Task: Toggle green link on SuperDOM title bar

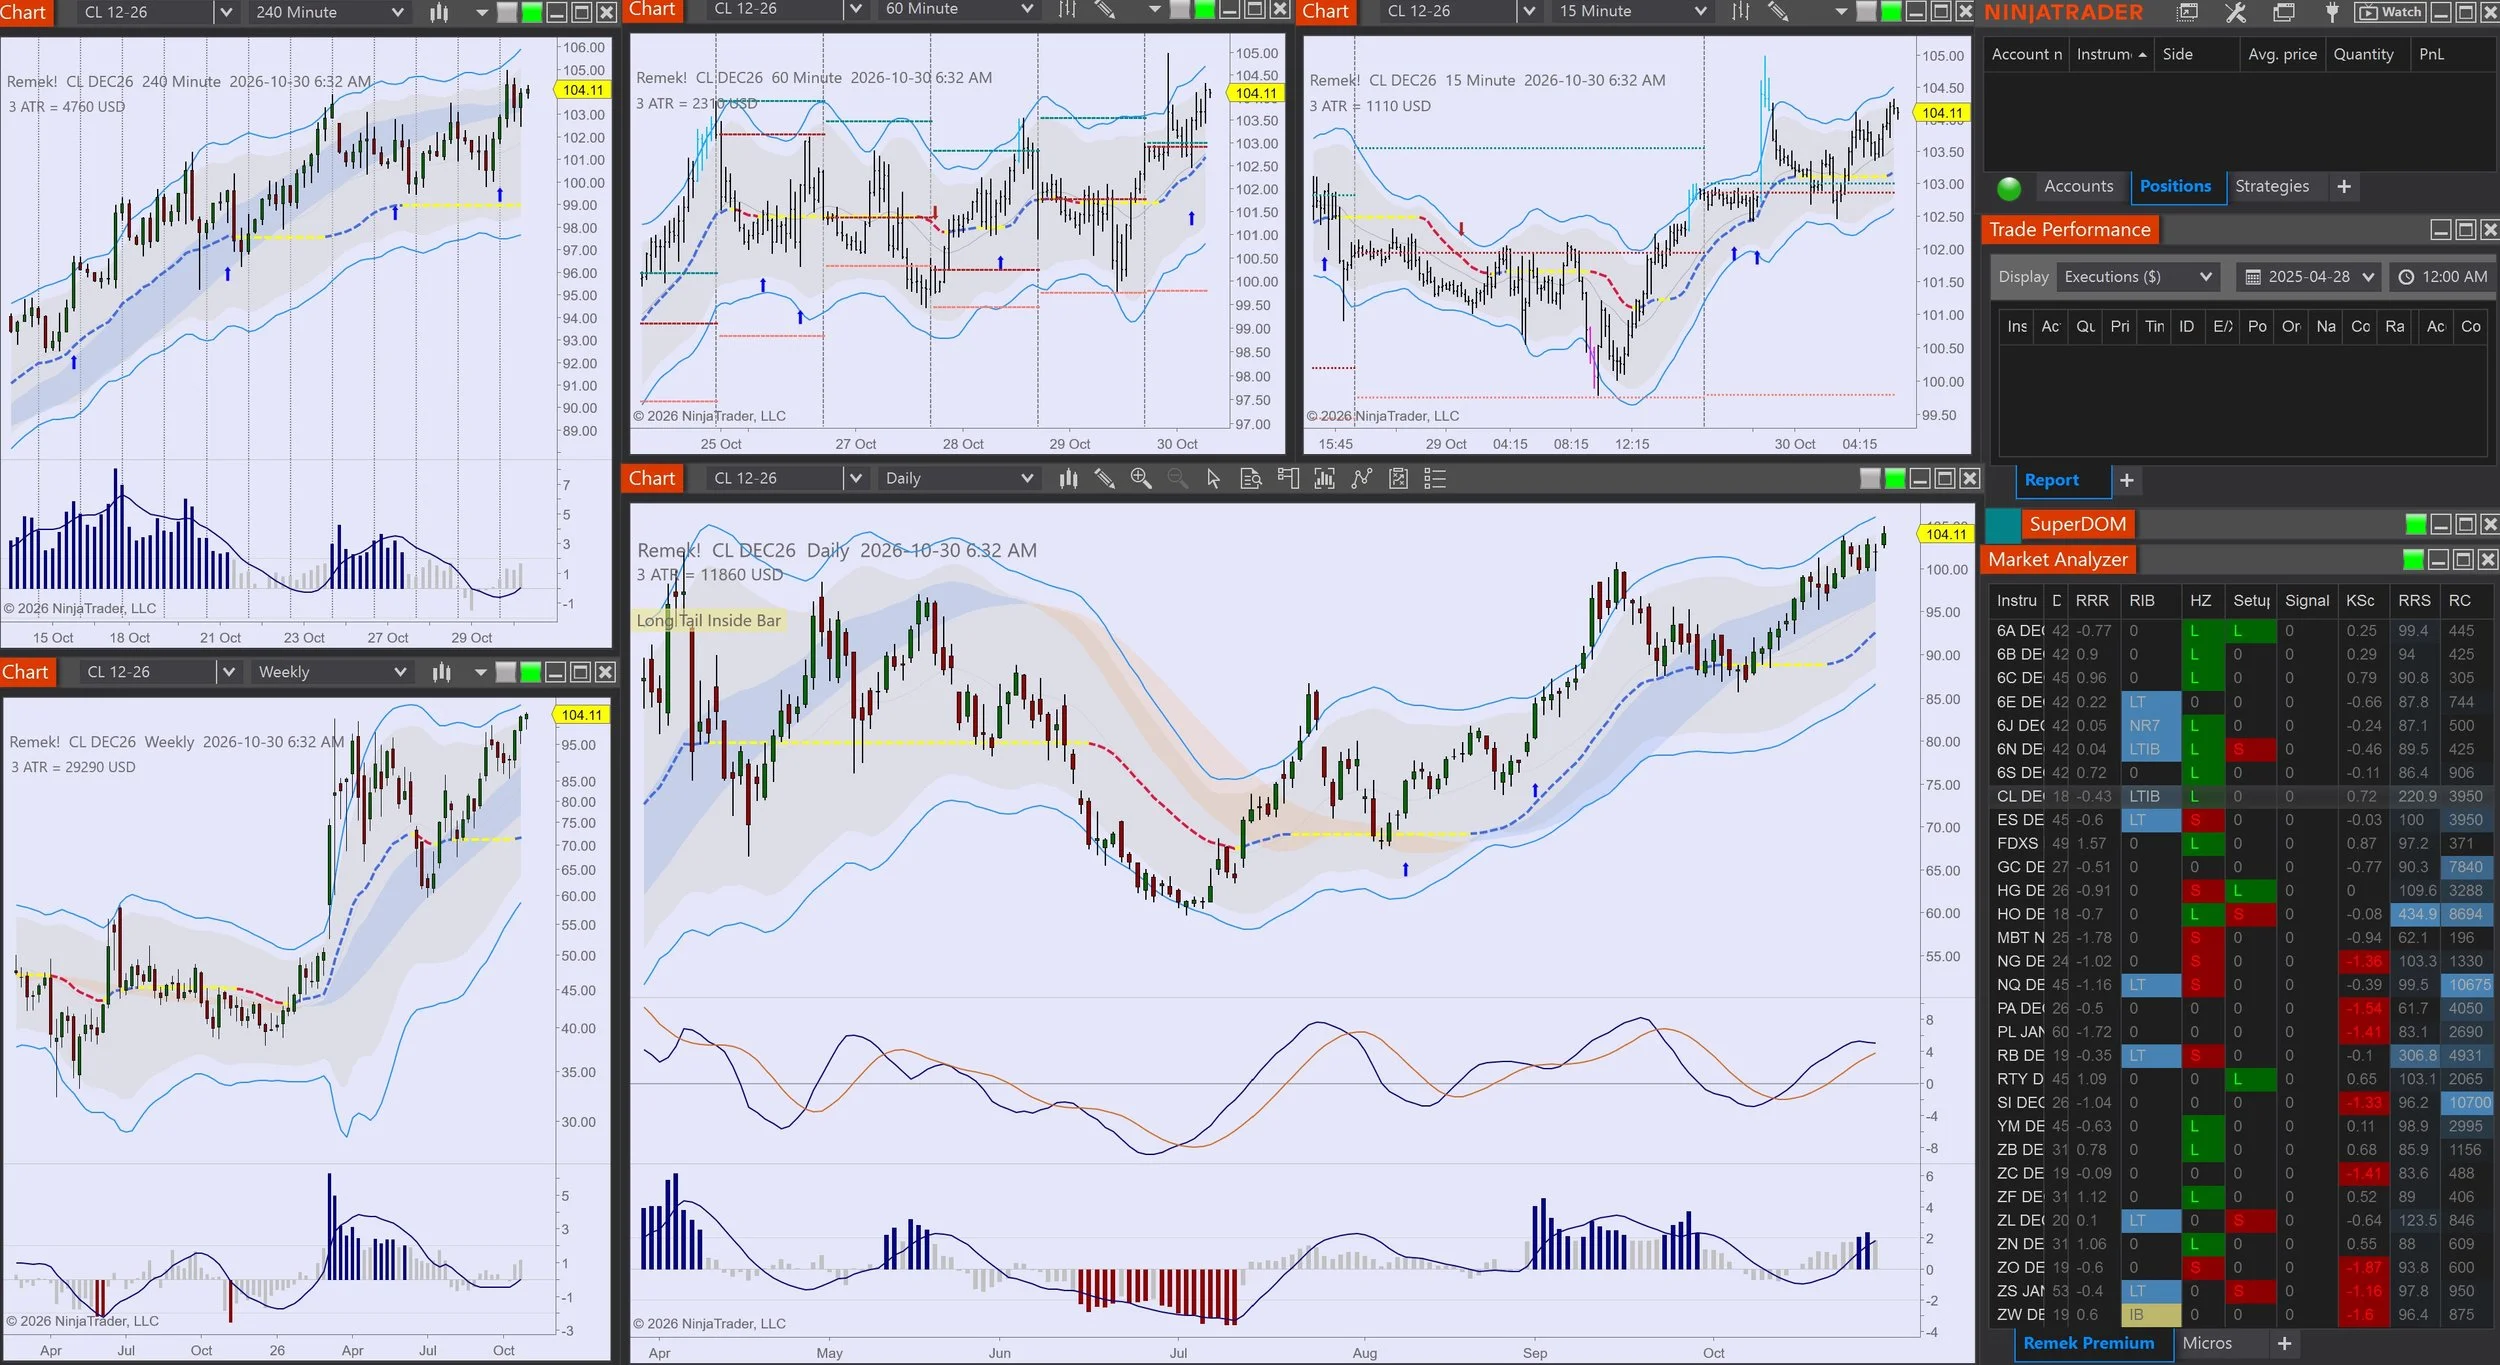Action: [x=2416, y=524]
